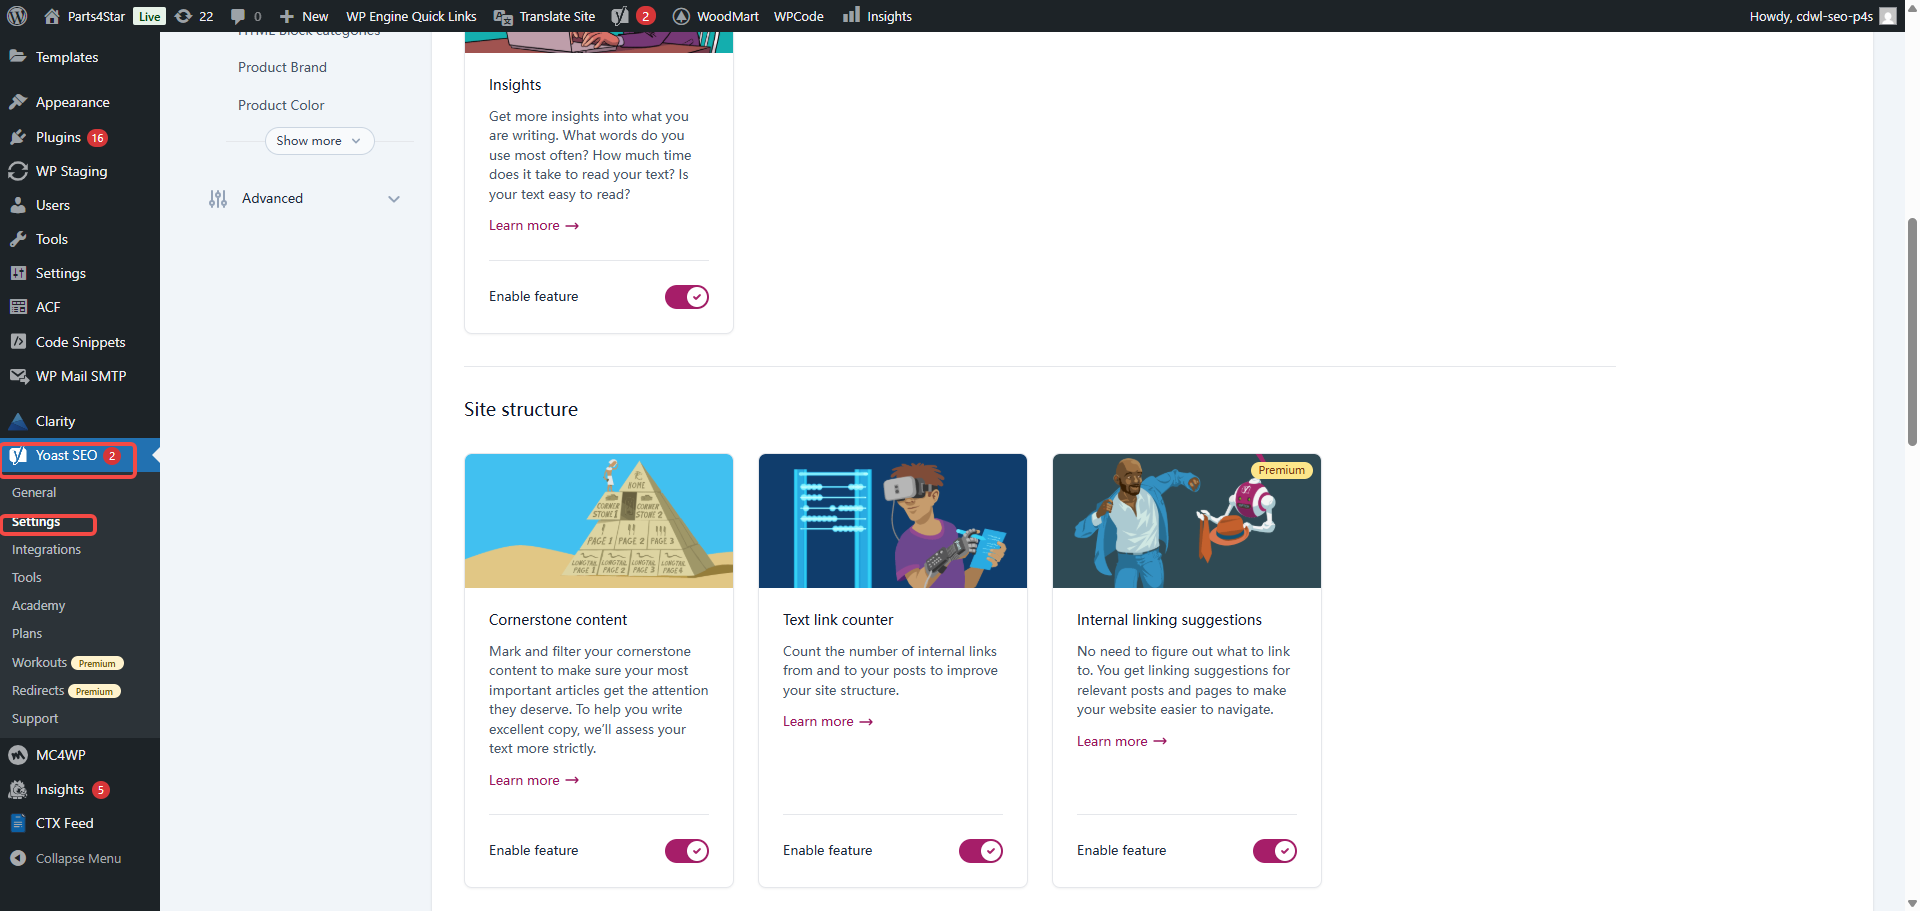
Task: Click the WP Staging refresh icon
Action: click(182, 16)
